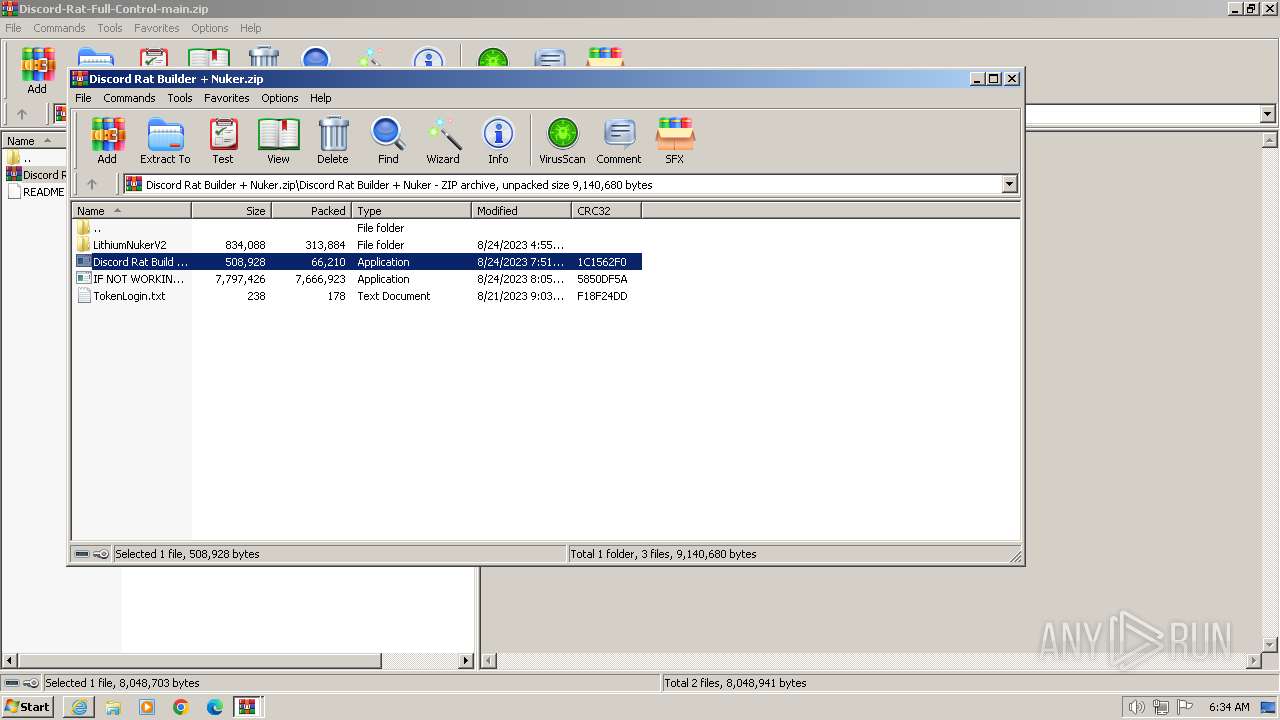Open Media Player from taskbar

tap(147, 707)
